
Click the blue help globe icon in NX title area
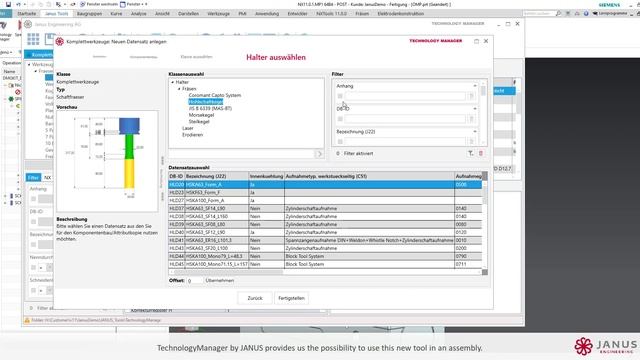point(586,13)
